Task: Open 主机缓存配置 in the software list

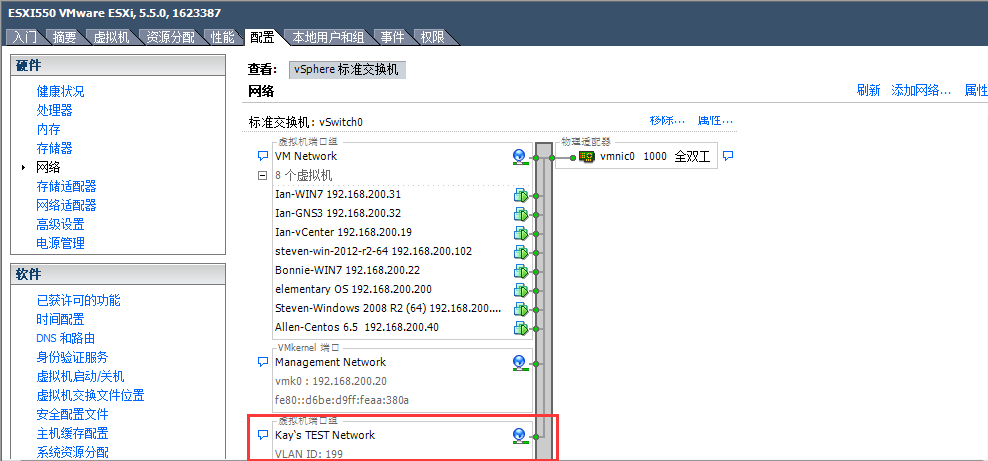Action: click(x=72, y=433)
